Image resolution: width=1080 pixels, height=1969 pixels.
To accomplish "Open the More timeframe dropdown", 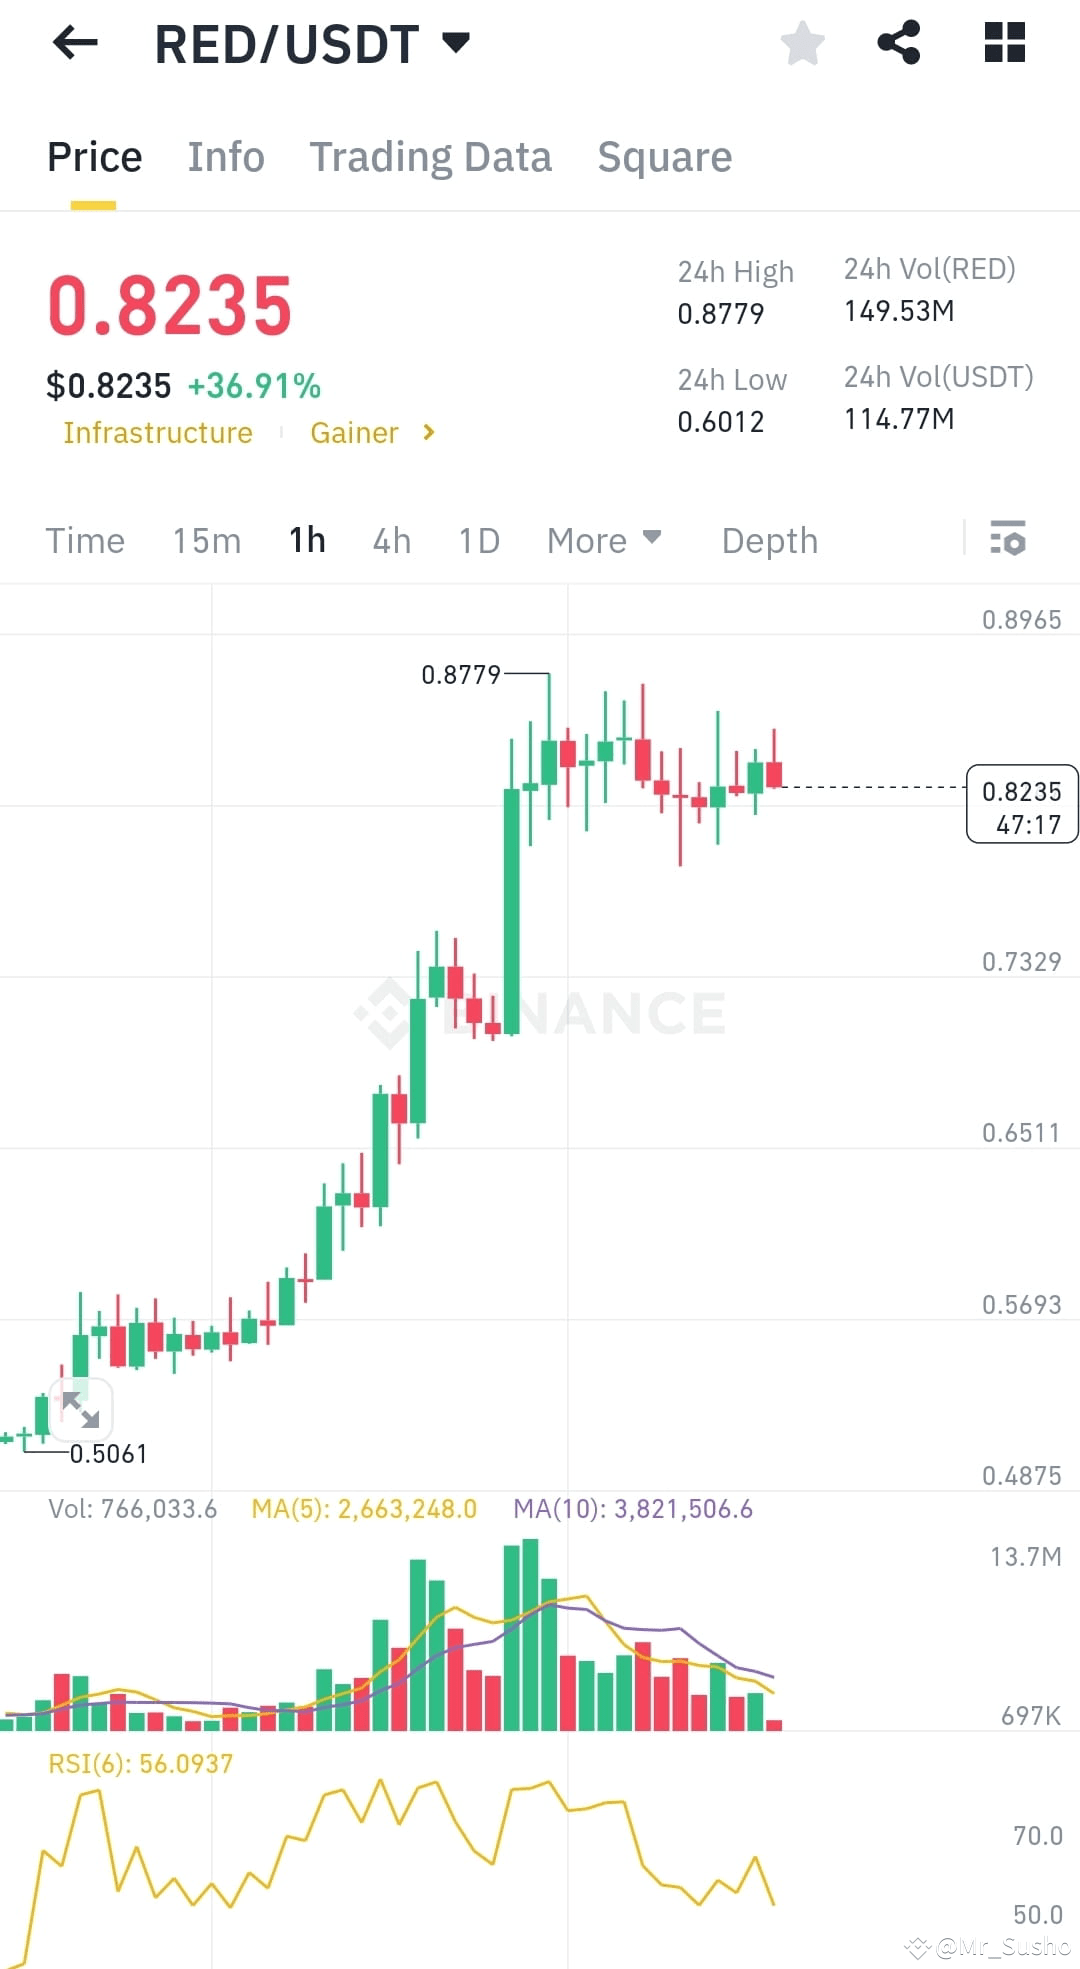I will [605, 540].
